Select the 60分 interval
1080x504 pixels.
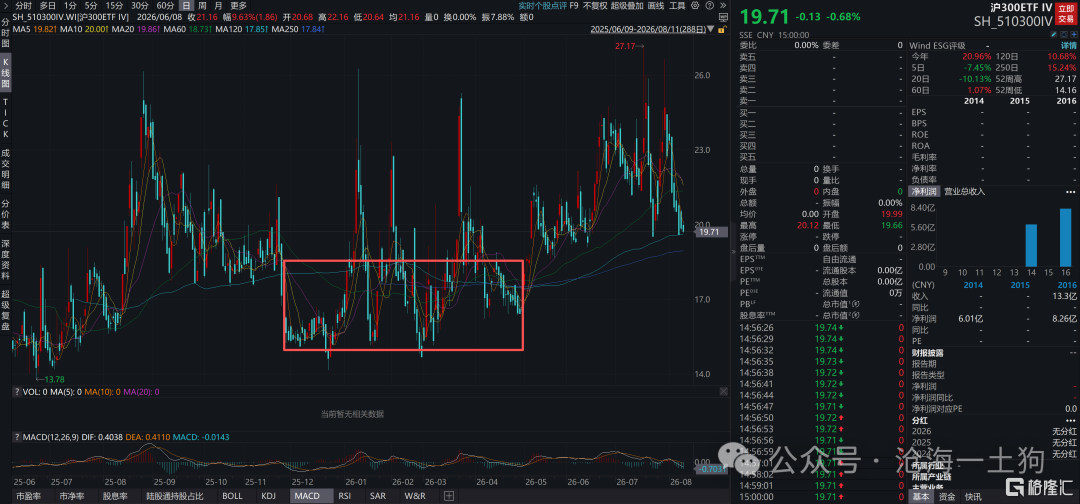(x=165, y=5)
